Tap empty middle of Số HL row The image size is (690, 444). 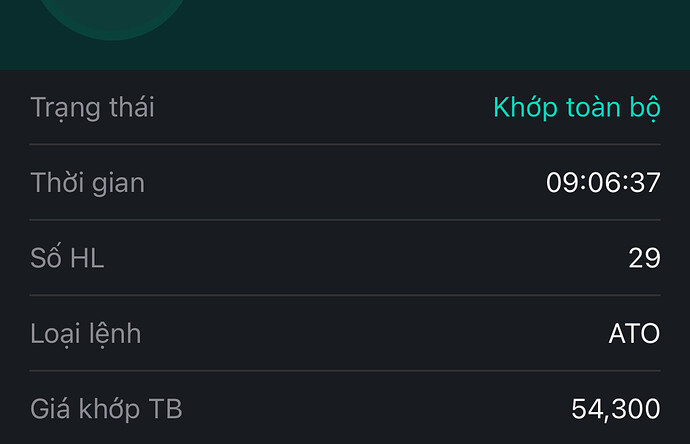[x=345, y=258]
